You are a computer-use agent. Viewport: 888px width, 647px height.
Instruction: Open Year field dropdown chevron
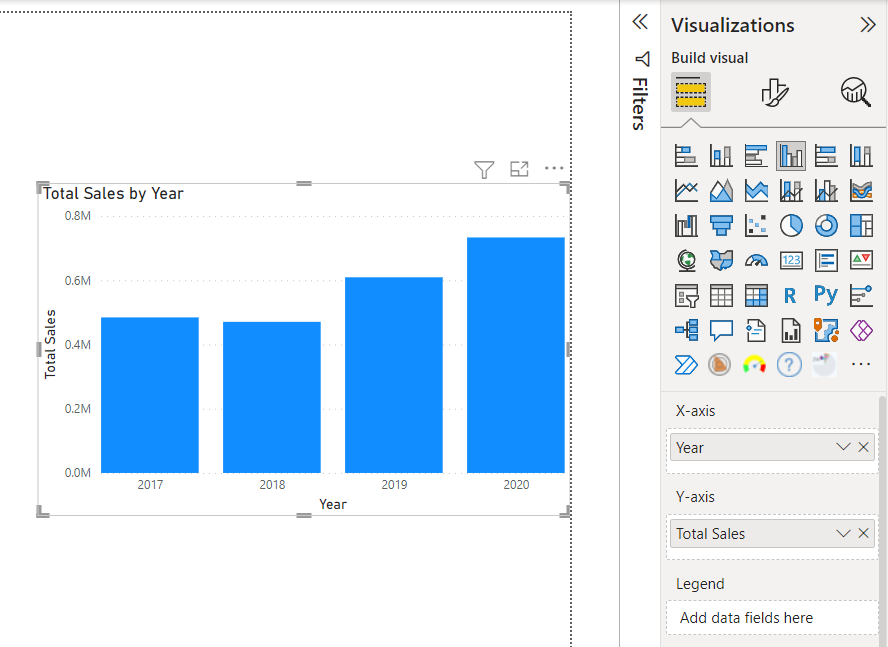coord(843,447)
